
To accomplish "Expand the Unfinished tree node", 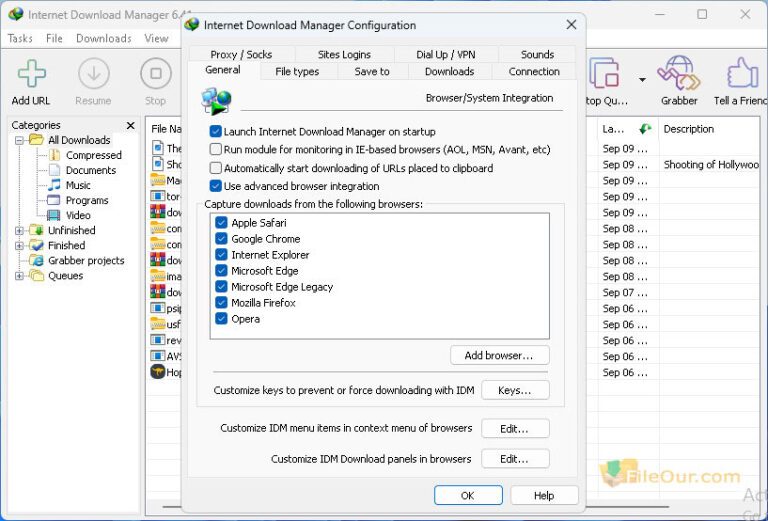I will [19, 231].
